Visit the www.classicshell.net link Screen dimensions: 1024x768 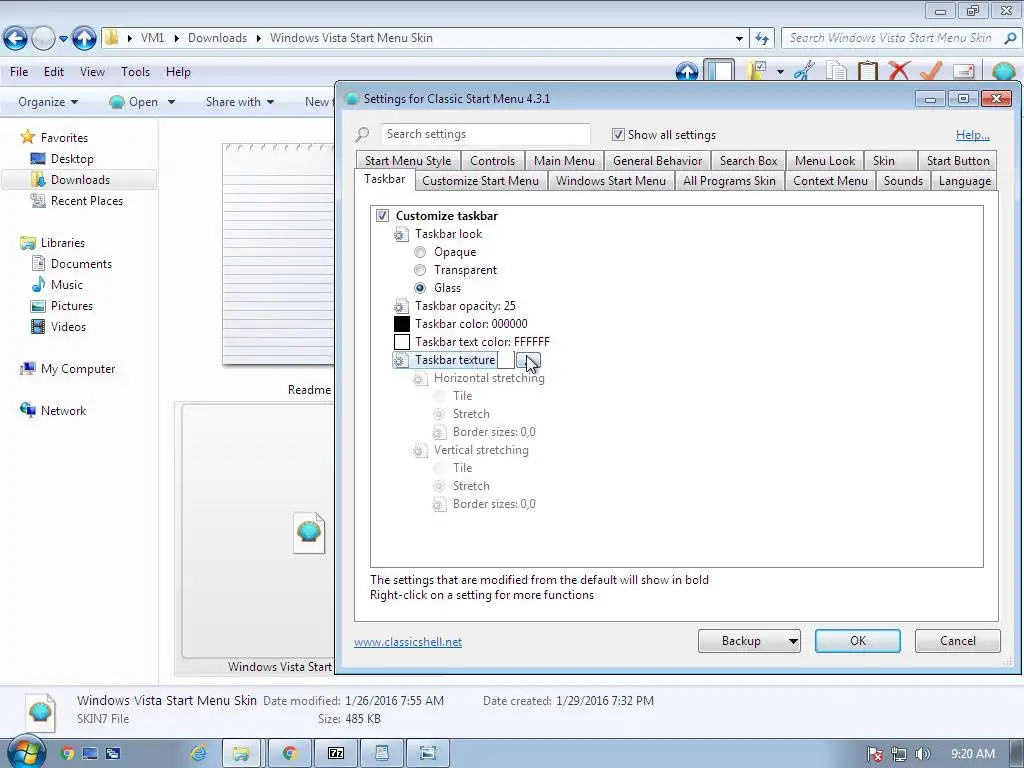(408, 642)
